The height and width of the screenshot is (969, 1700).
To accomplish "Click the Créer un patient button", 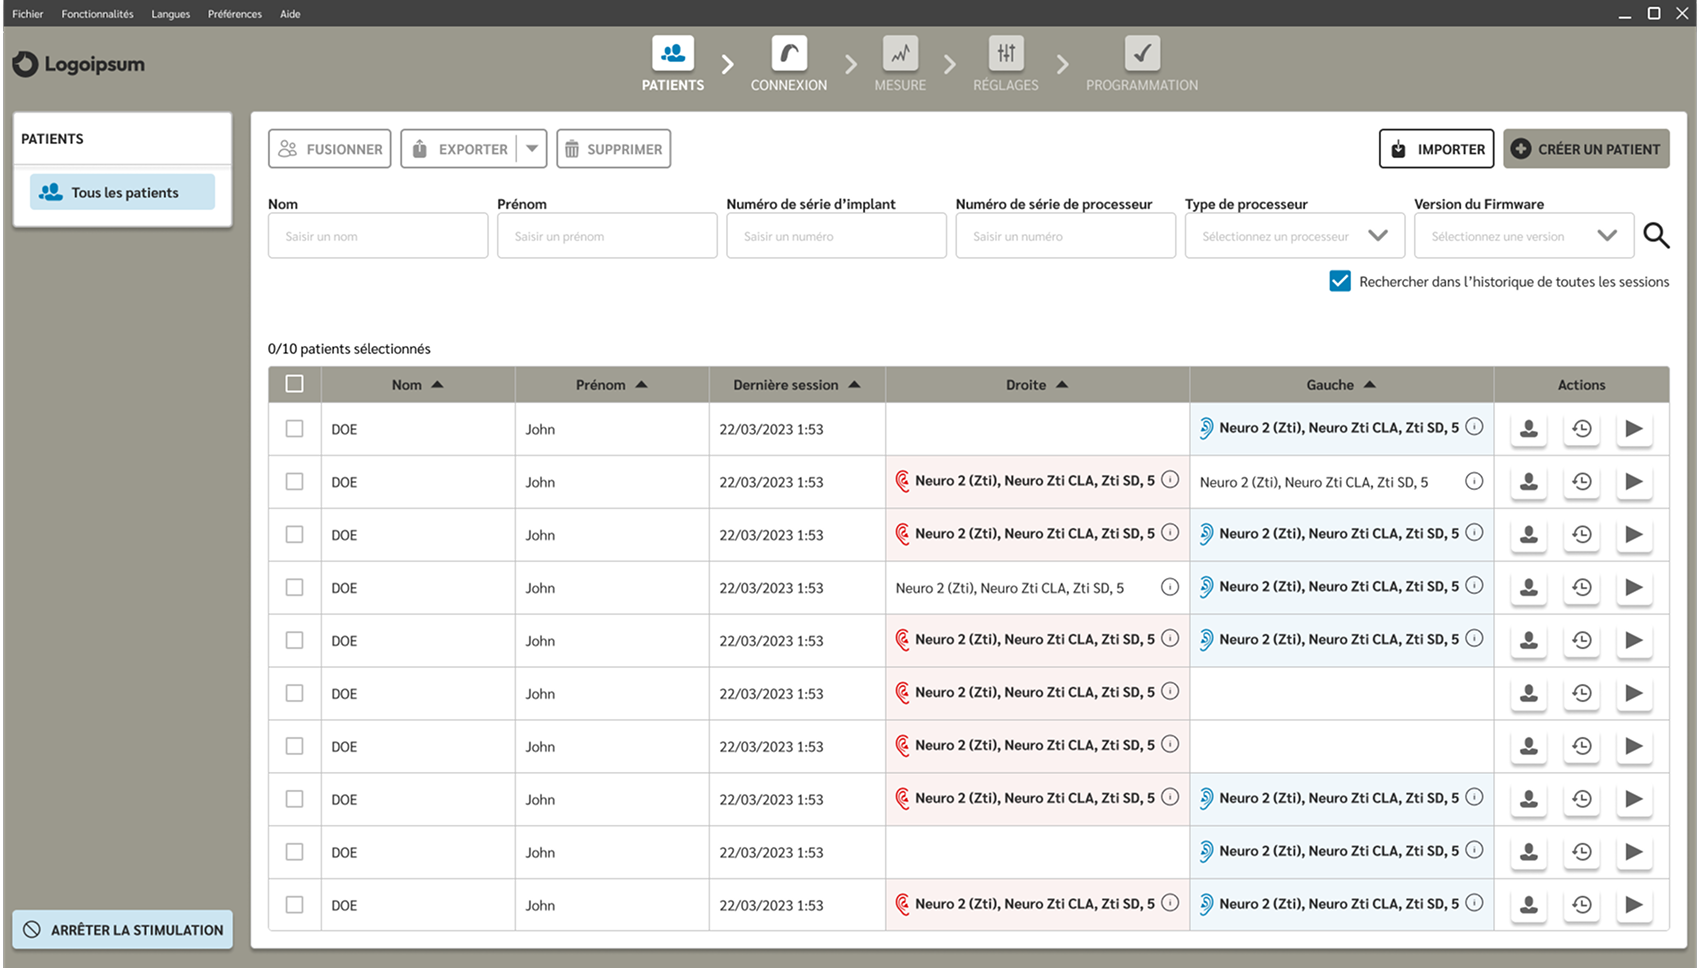I will pyautogui.click(x=1586, y=149).
